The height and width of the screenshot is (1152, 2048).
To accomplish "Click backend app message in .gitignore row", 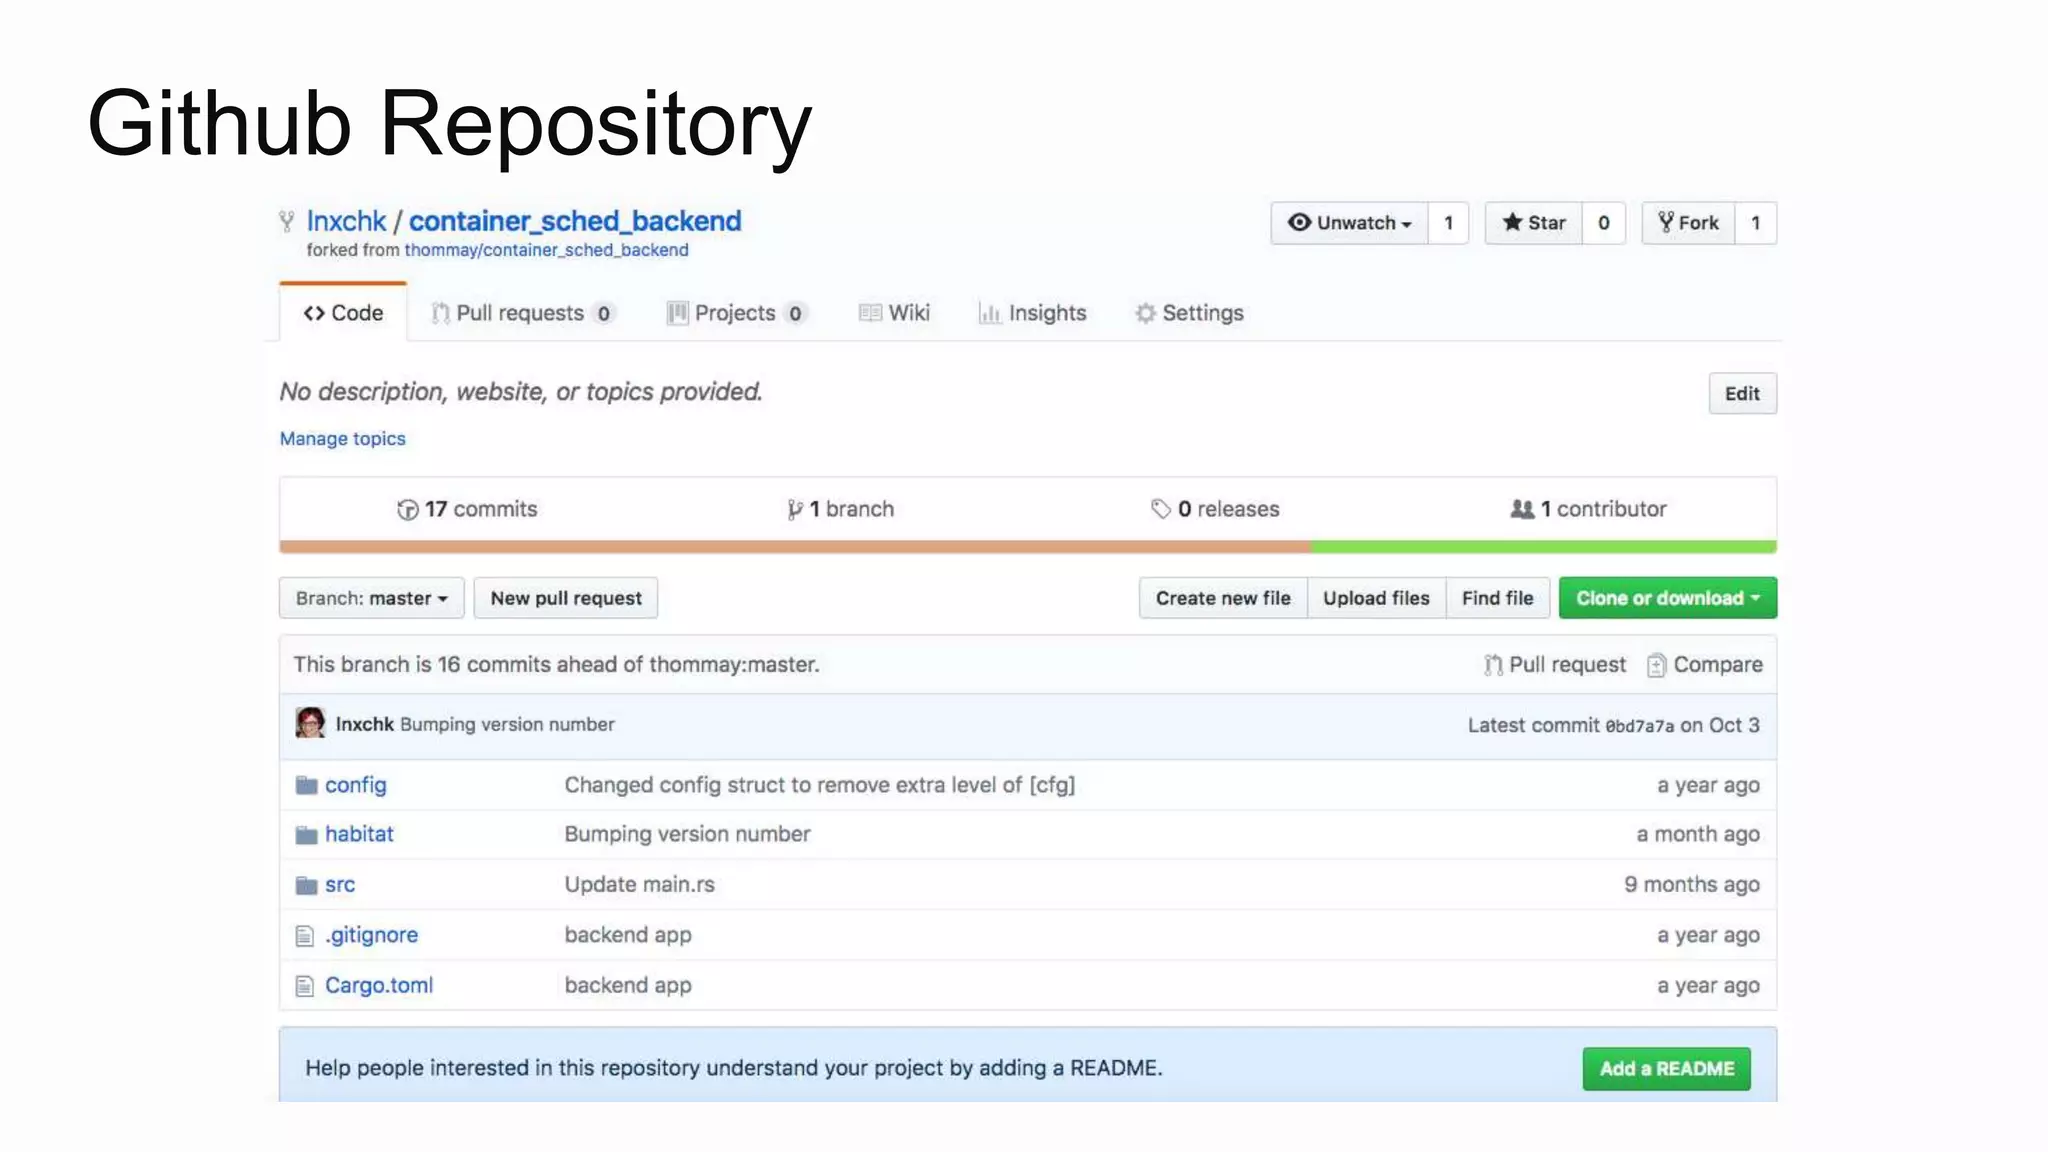I will [x=628, y=935].
